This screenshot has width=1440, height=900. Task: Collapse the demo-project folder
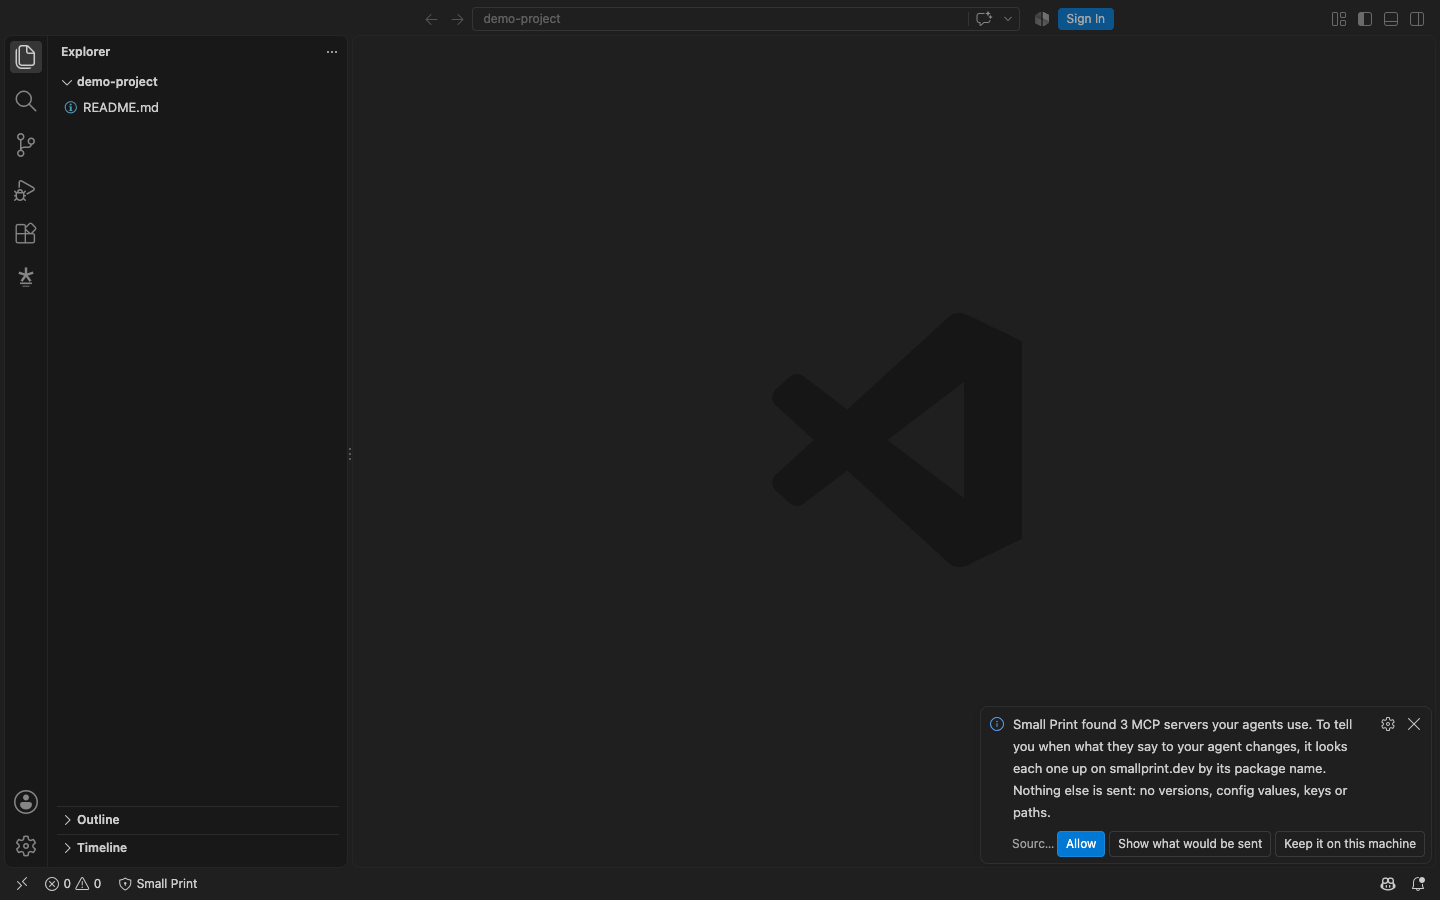coord(198,82)
